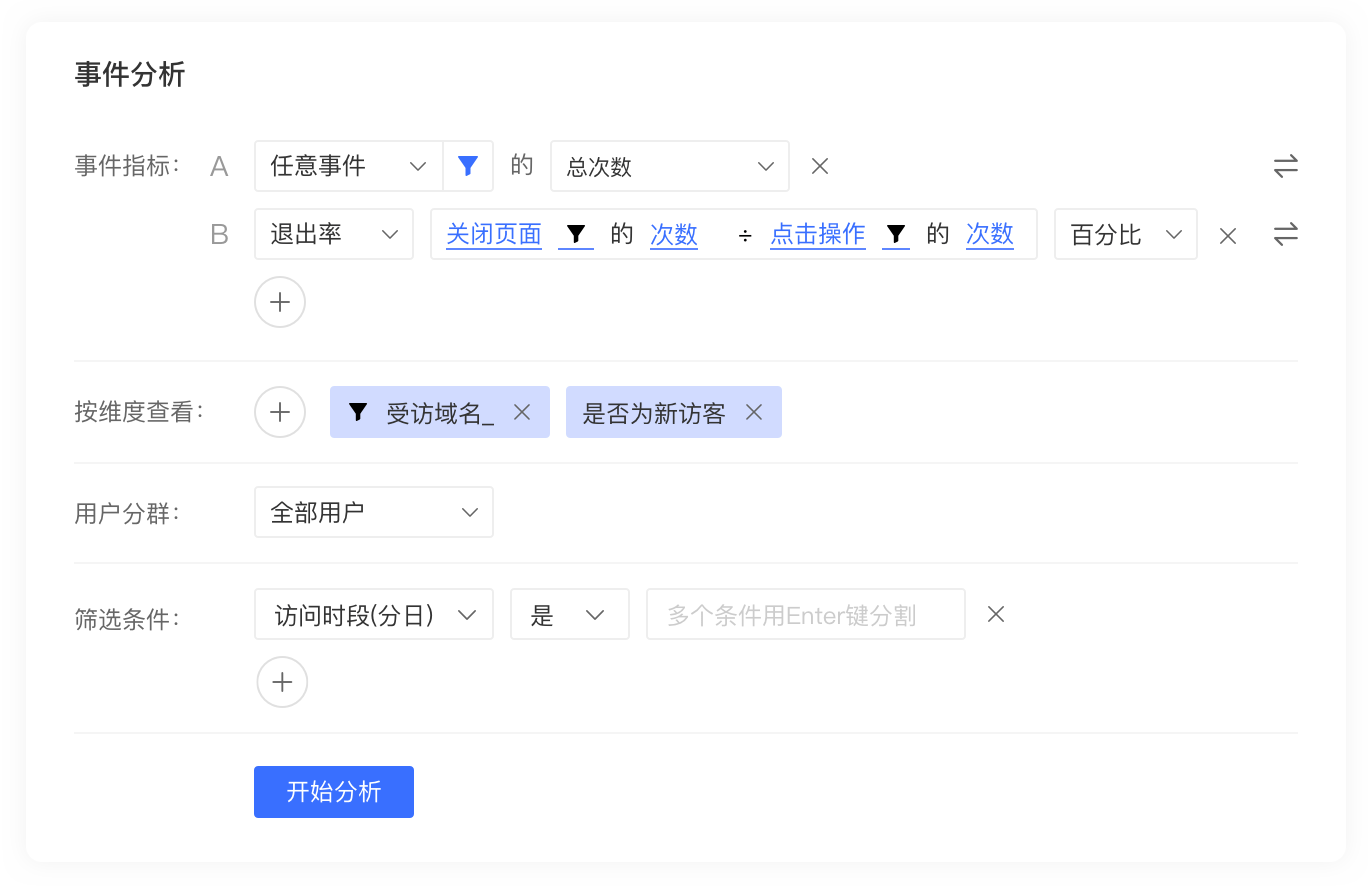The width and height of the screenshot is (1368, 888).
Task: Click the 点击操作 event link
Action: (818, 235)
